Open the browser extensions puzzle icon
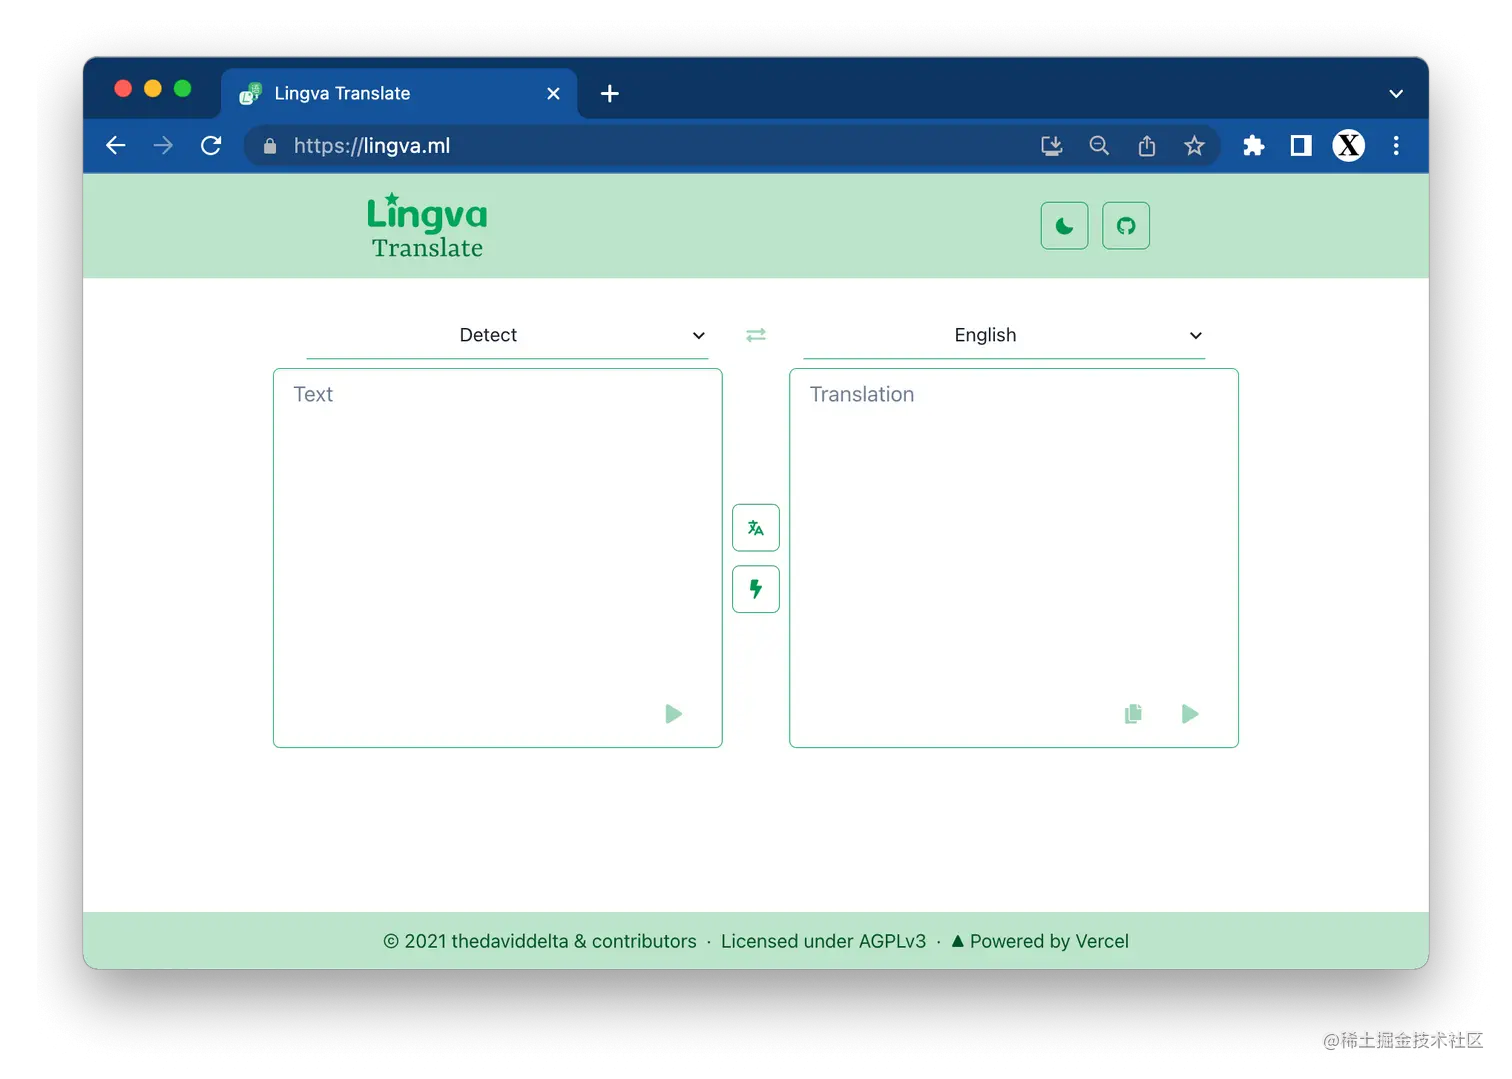The height and width of the screenshot is (1079, 1512). click(1253, 146)
